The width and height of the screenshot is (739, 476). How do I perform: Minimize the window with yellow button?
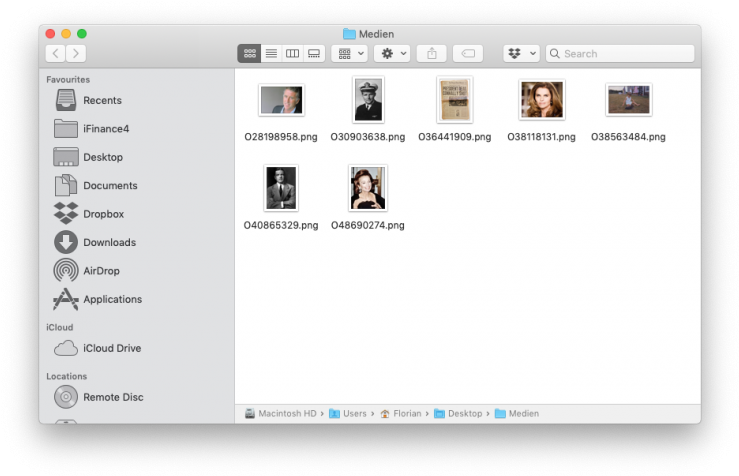pyautogui.click(x=66, y=34)
